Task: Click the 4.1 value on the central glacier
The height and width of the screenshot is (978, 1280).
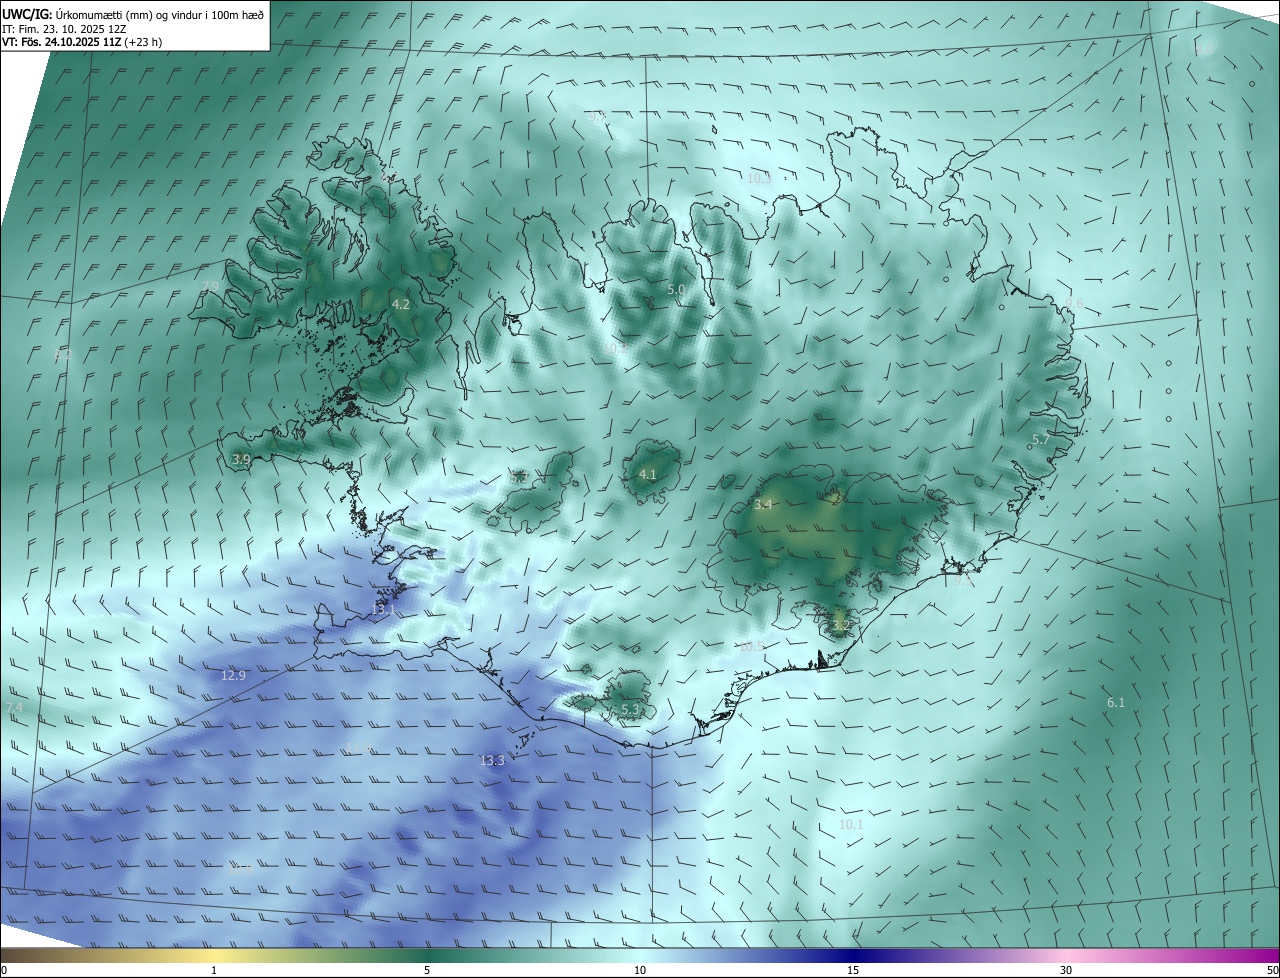Action: click(x=647, y=474)
